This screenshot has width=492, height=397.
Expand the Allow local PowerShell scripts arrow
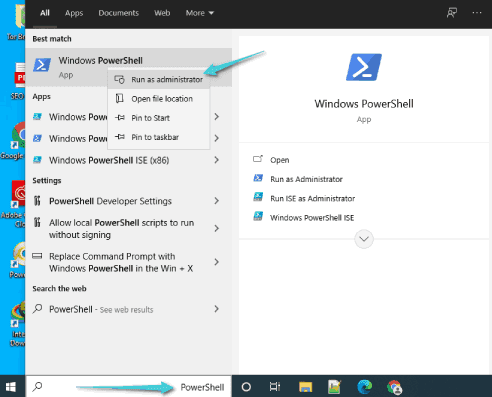(217, 228)
